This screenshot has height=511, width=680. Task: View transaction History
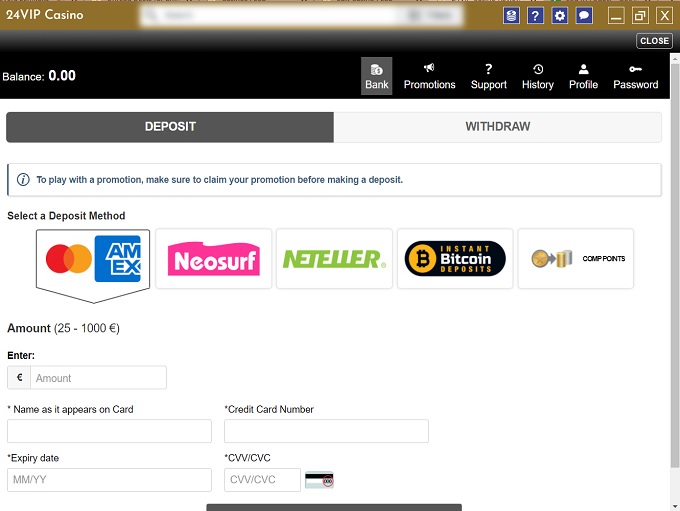pos(537,76)
